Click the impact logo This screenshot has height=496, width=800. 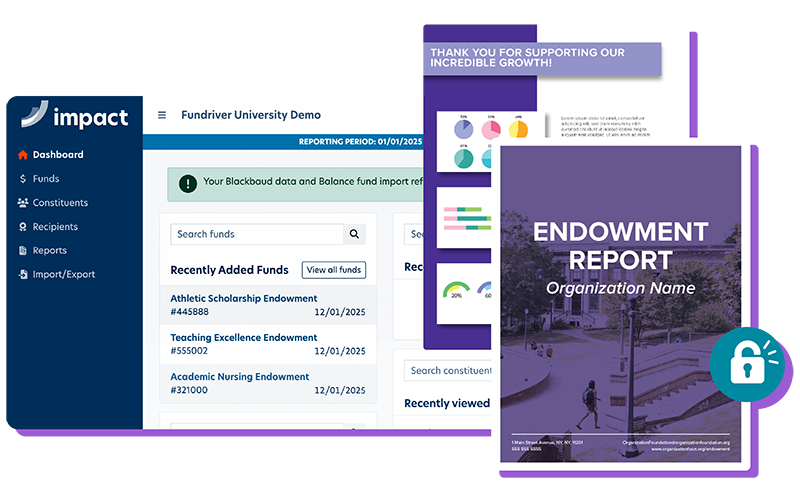[75, 116]
